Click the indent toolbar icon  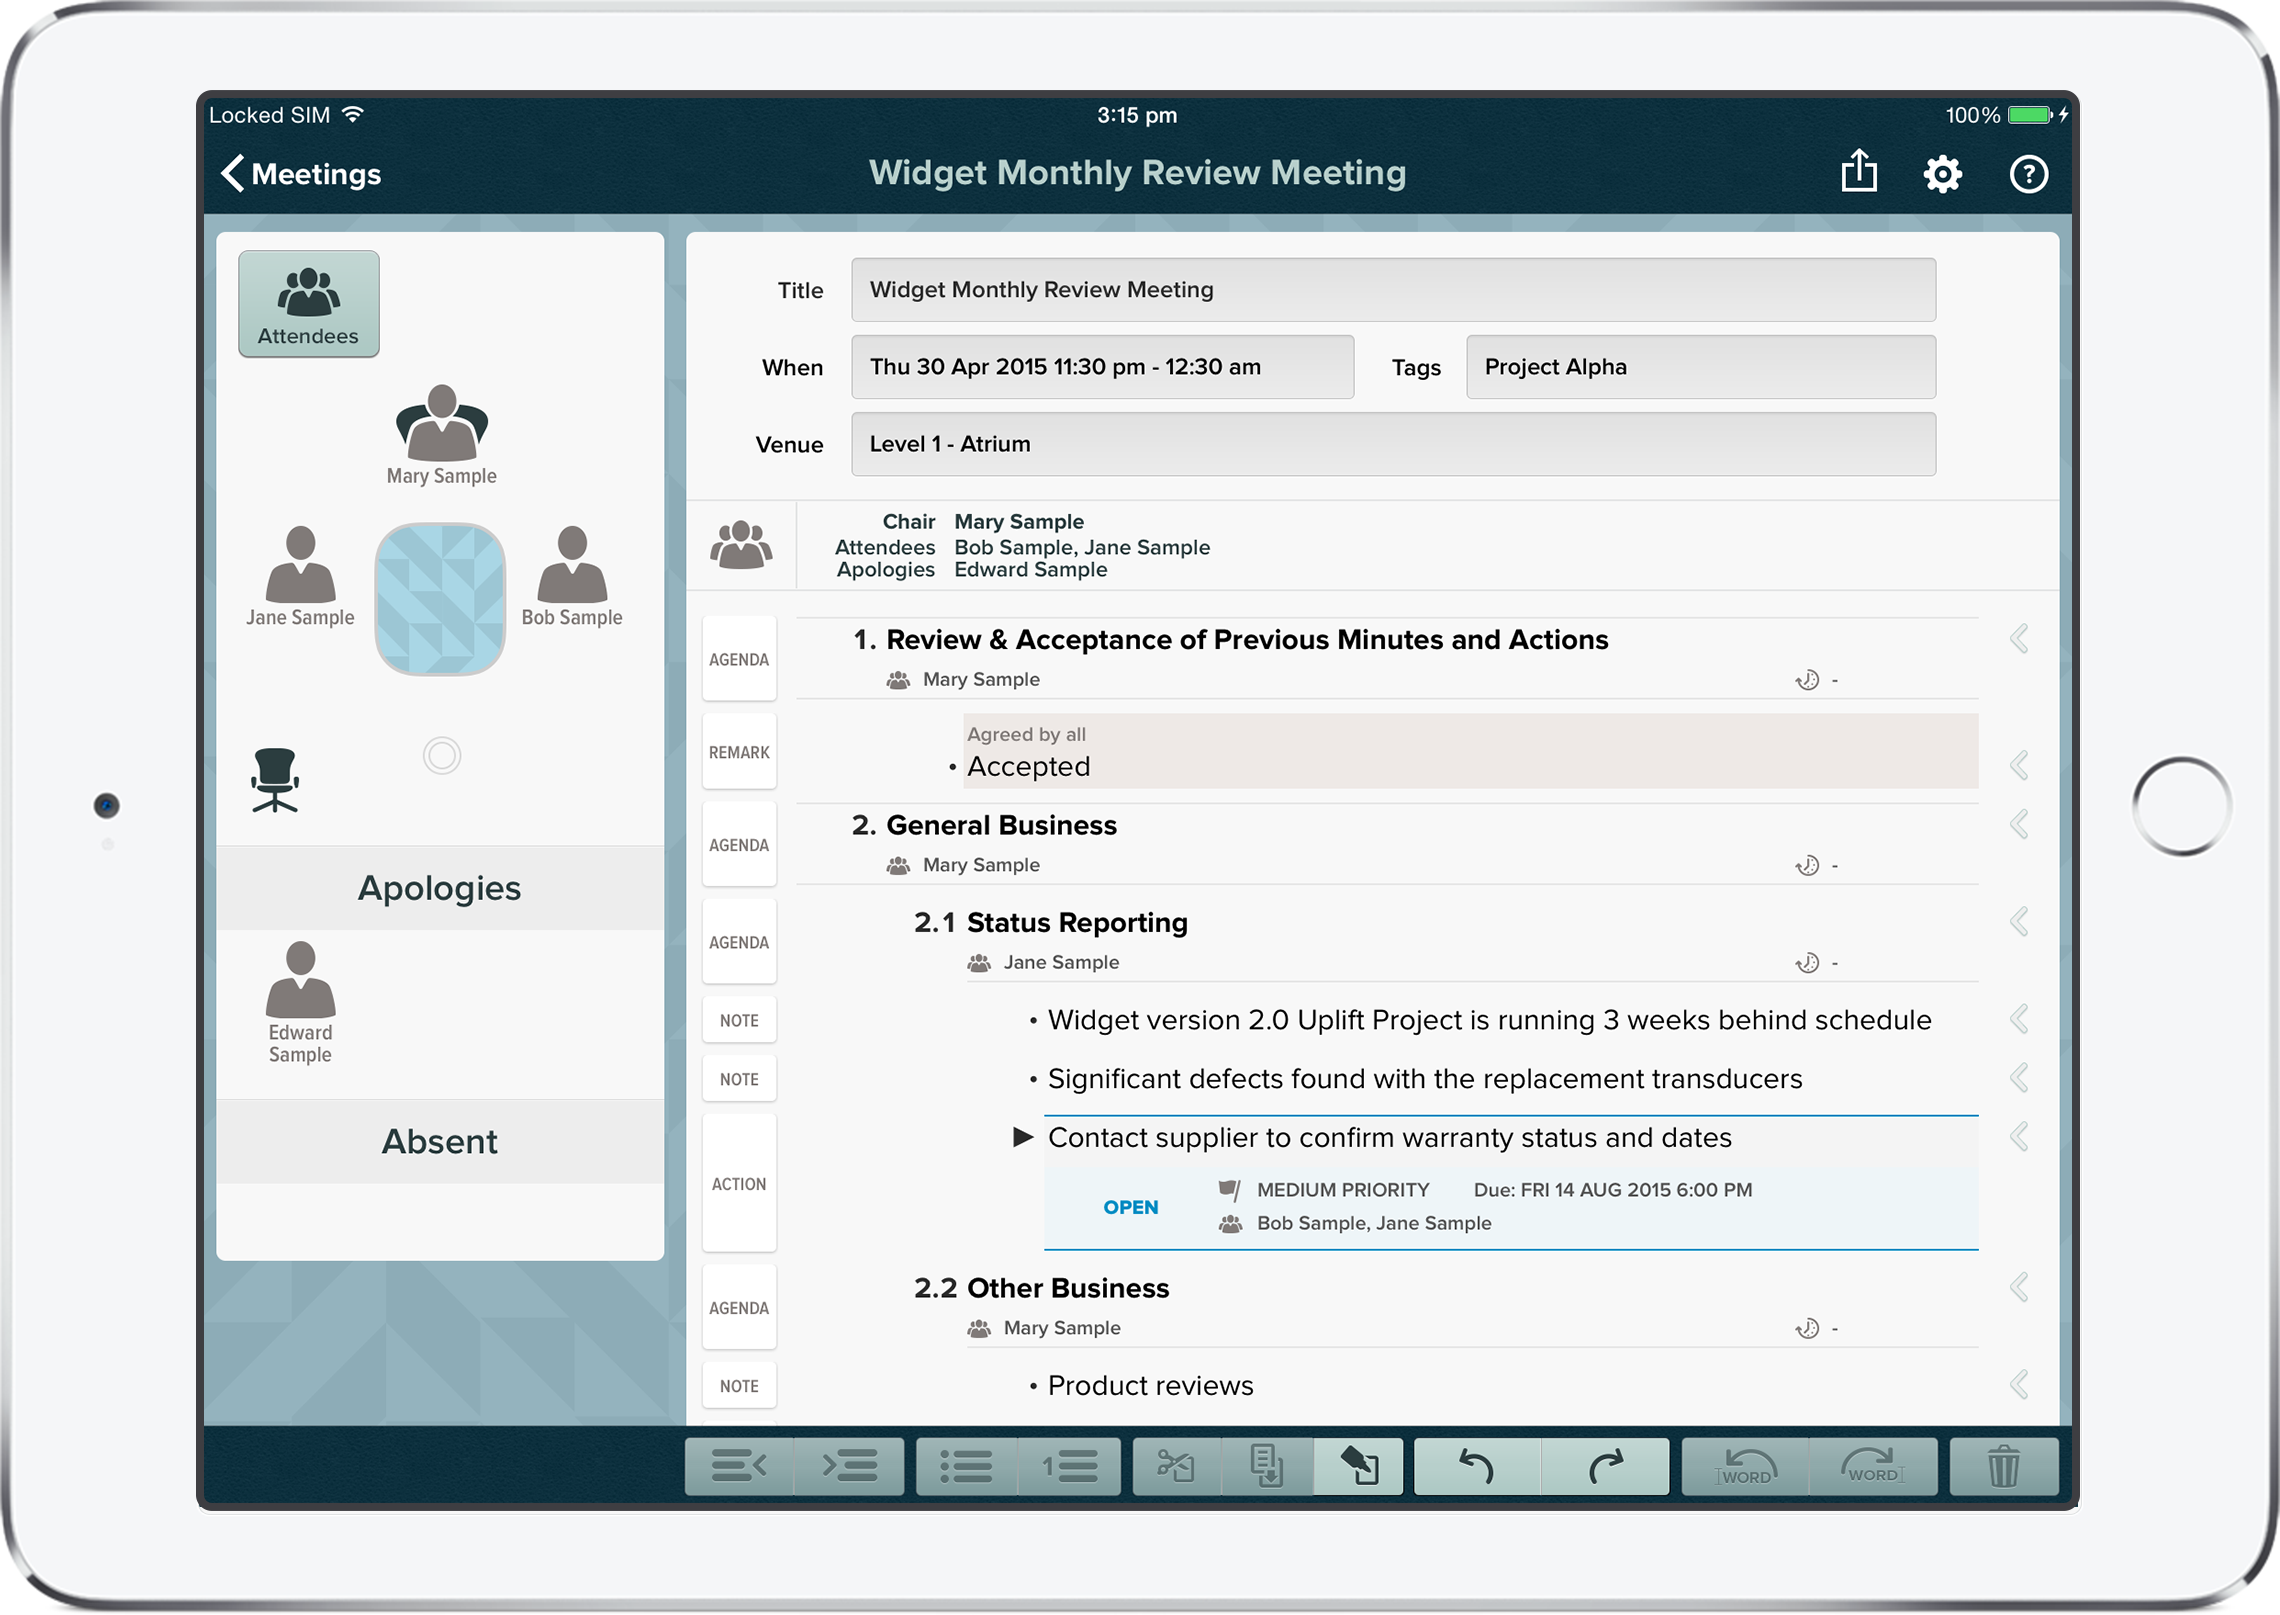849,1467
